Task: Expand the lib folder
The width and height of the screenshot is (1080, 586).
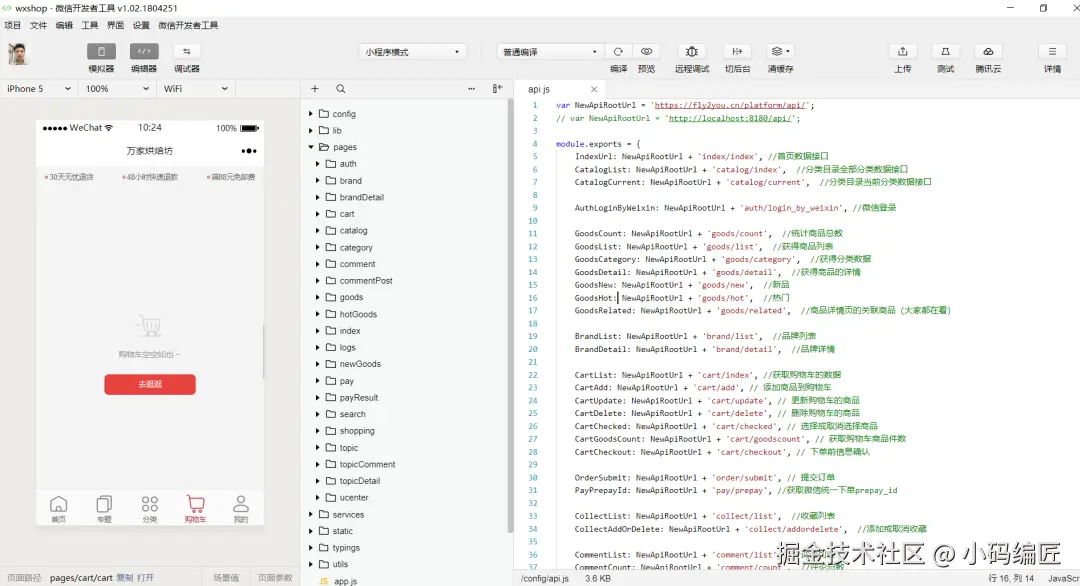Action: tap(311, 130)
